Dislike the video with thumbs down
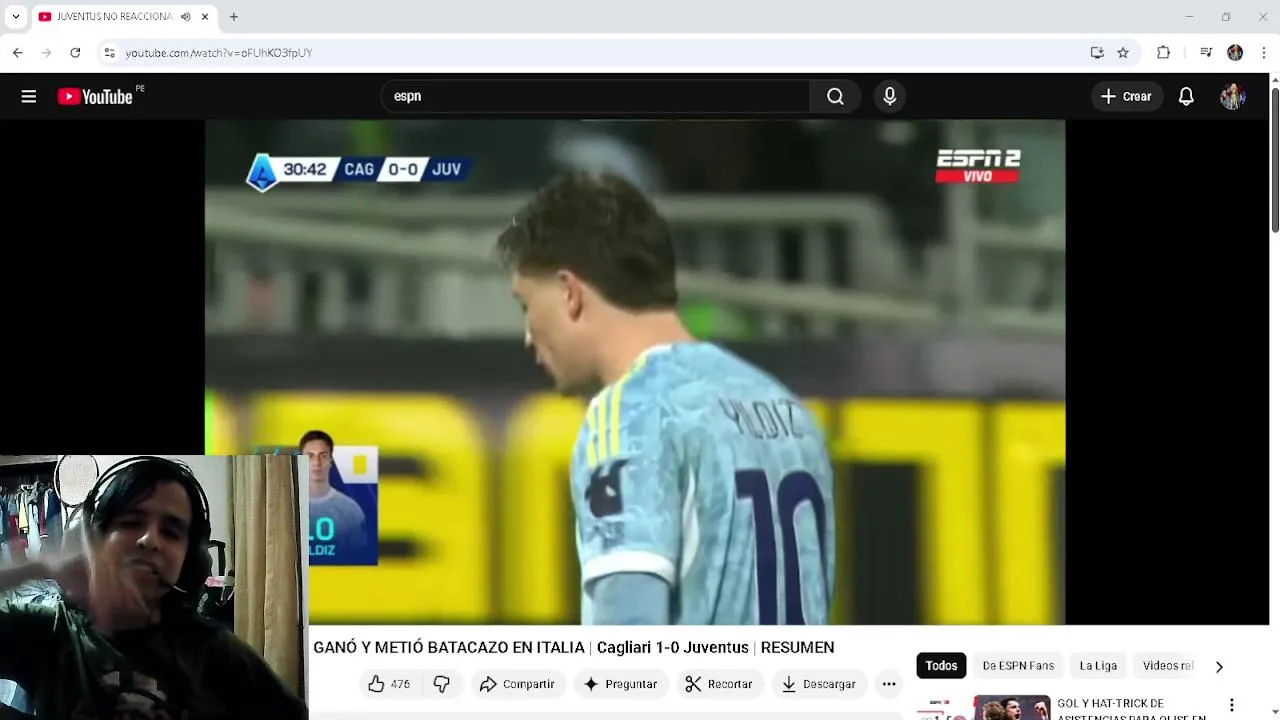 coord(441,684)
